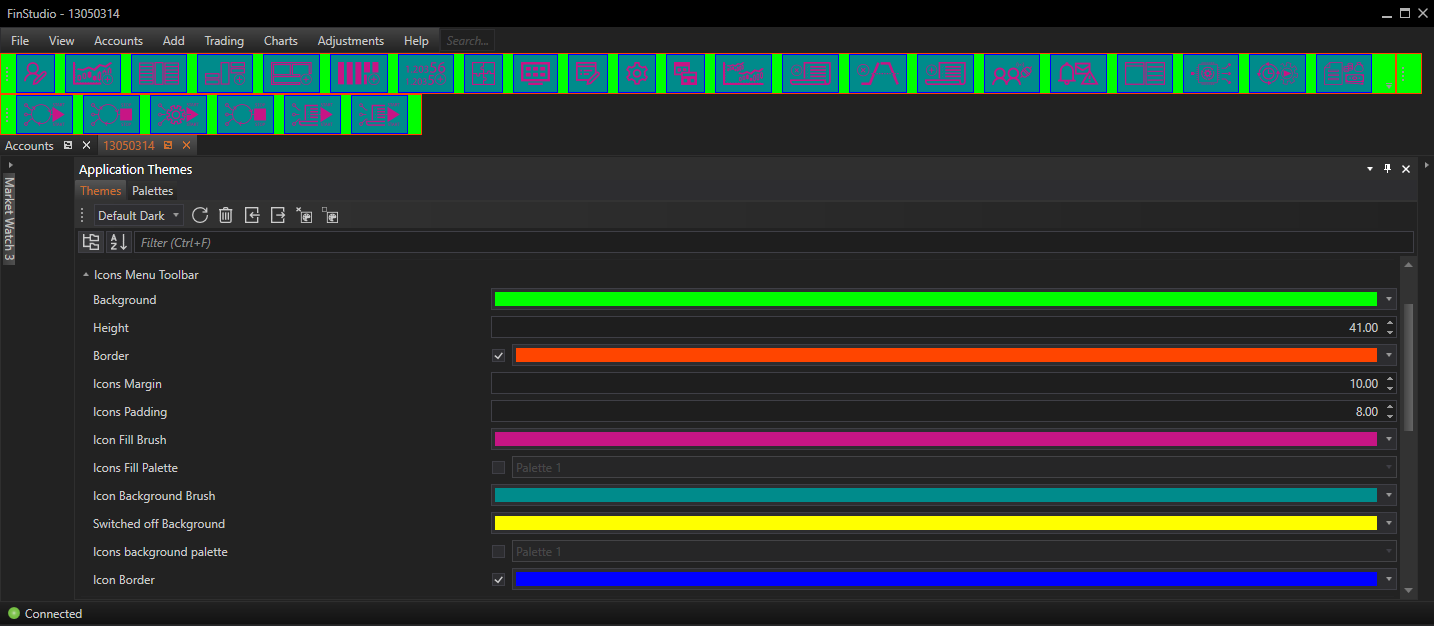Switch to the Palettes tab
Screen dimensions: 1434x626
tap(152, 191)
